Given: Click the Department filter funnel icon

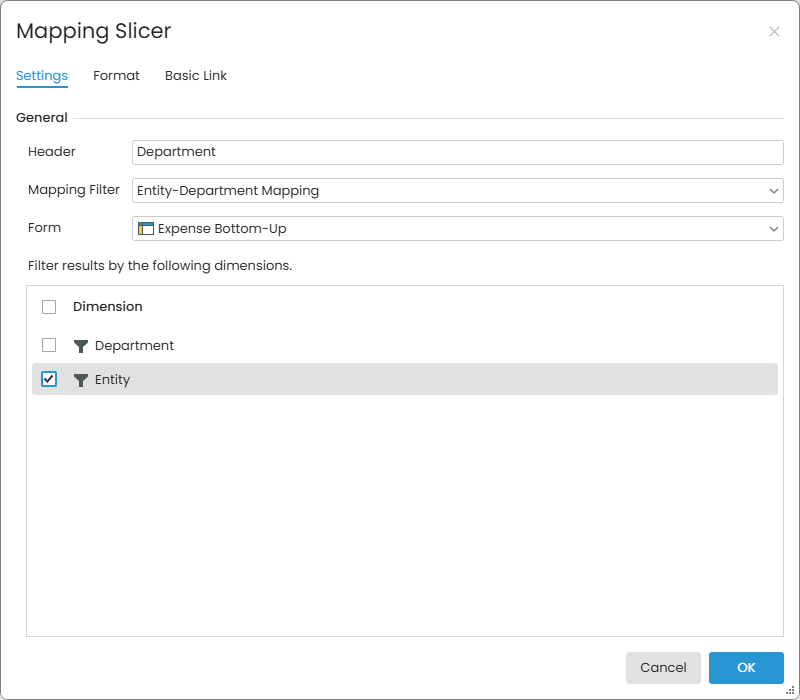Looking at the screenshot, I should click(x=81, y=346).
